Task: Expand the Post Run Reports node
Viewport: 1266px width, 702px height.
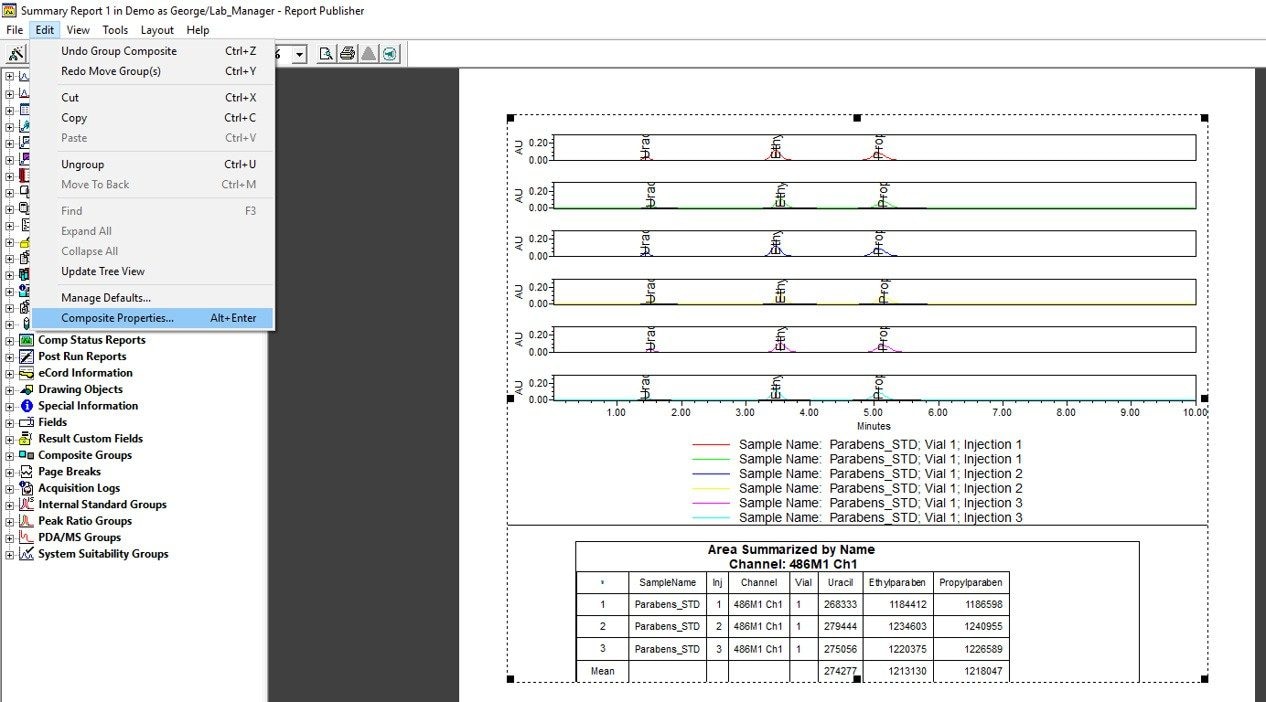Action: tap(10, 357)
